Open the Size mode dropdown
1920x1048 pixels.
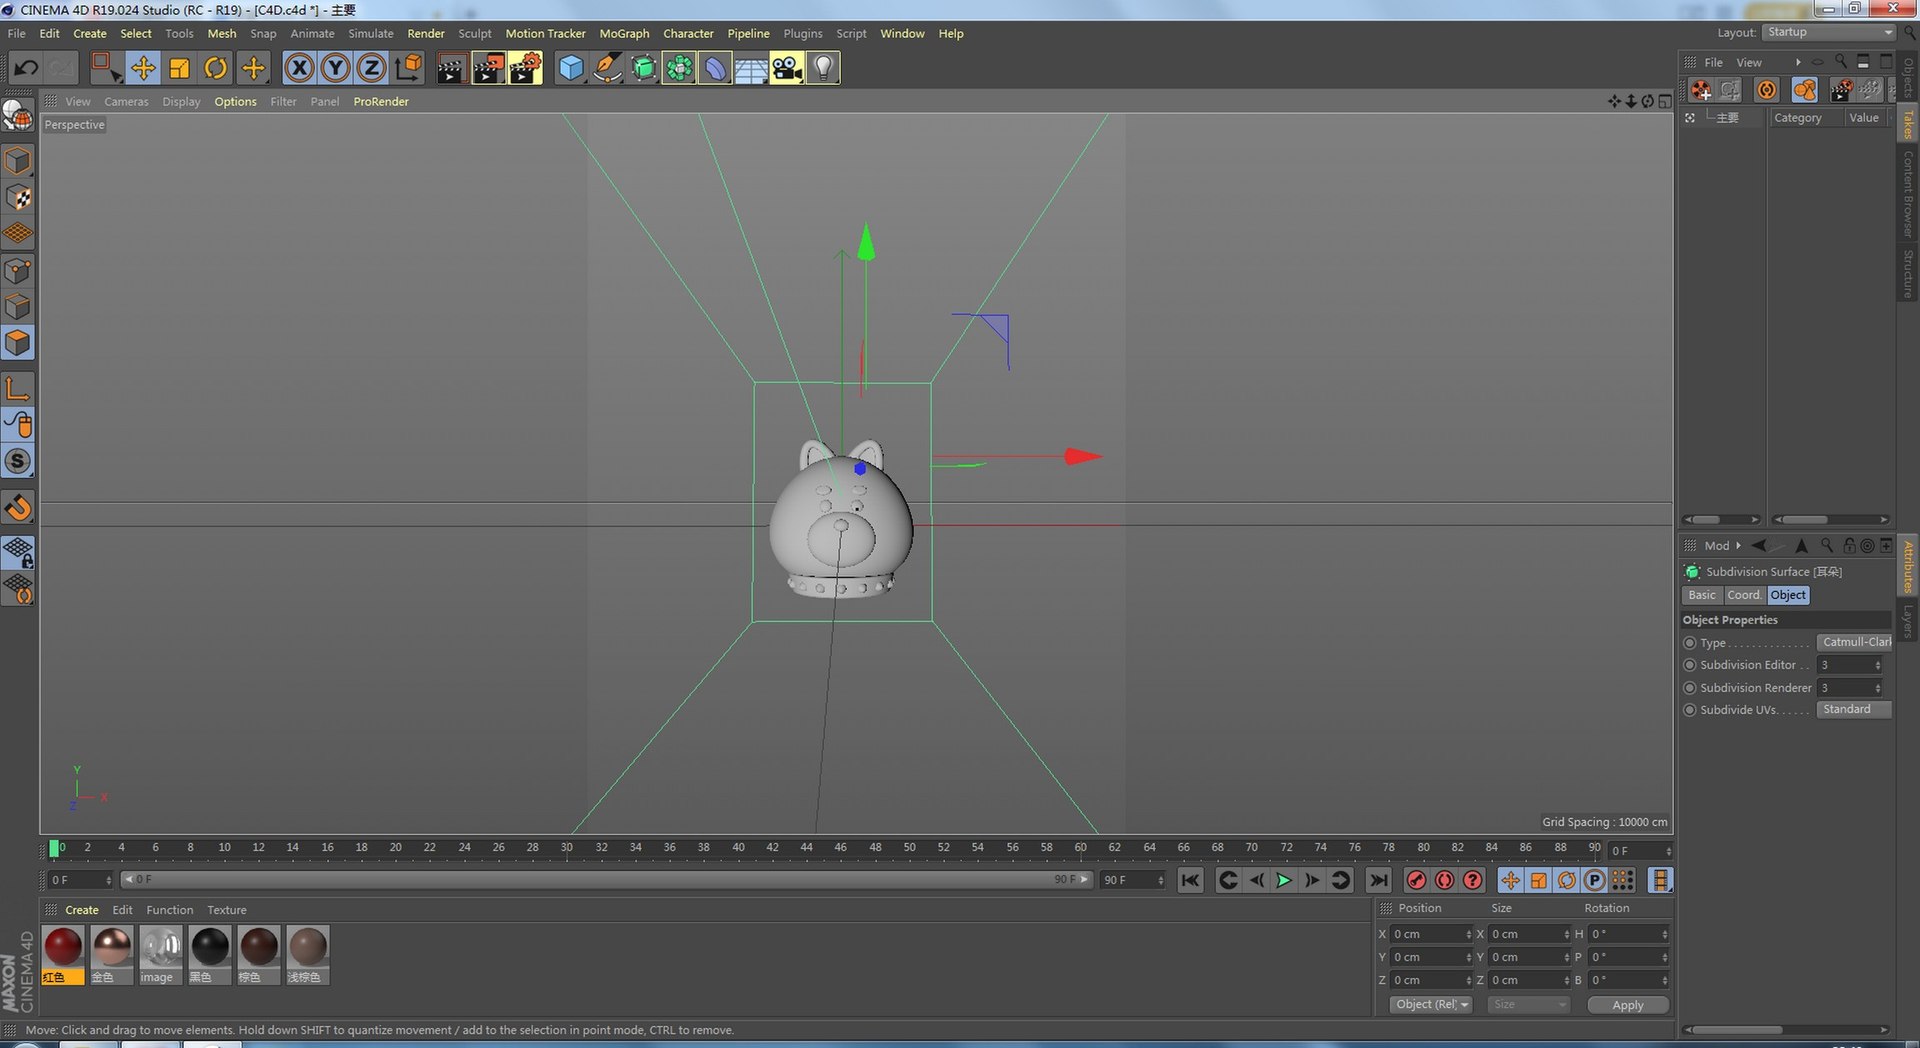coord(1528,1005)
